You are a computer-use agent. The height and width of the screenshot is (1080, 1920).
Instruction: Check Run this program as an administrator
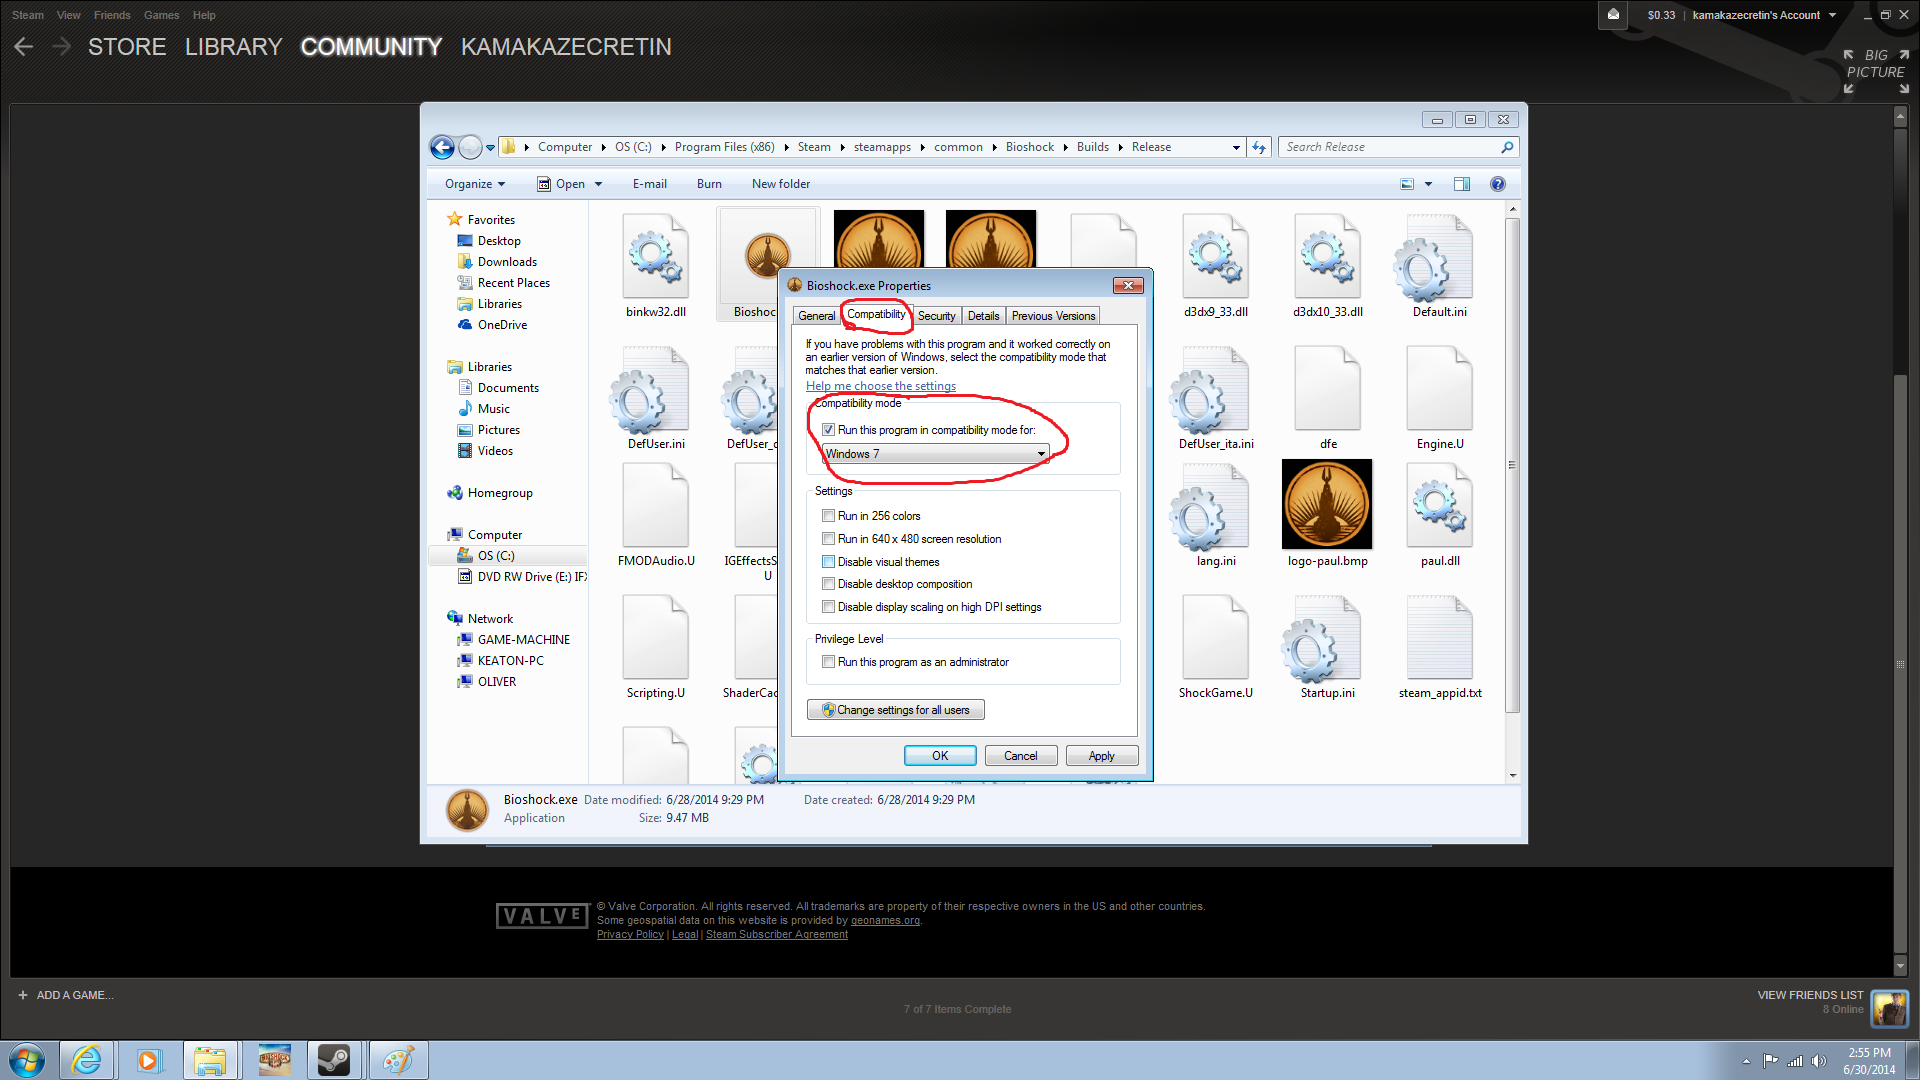(x=828, y=662)
